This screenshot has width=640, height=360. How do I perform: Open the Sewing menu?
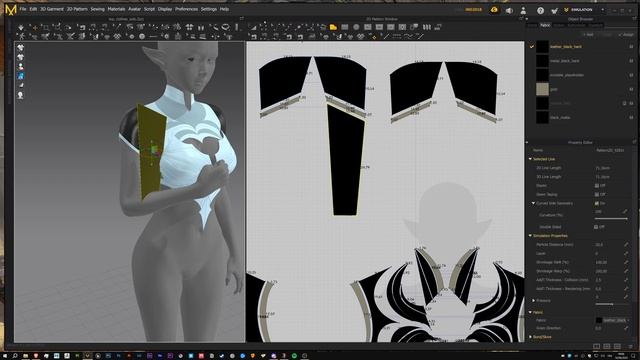(x=98, y=9)
